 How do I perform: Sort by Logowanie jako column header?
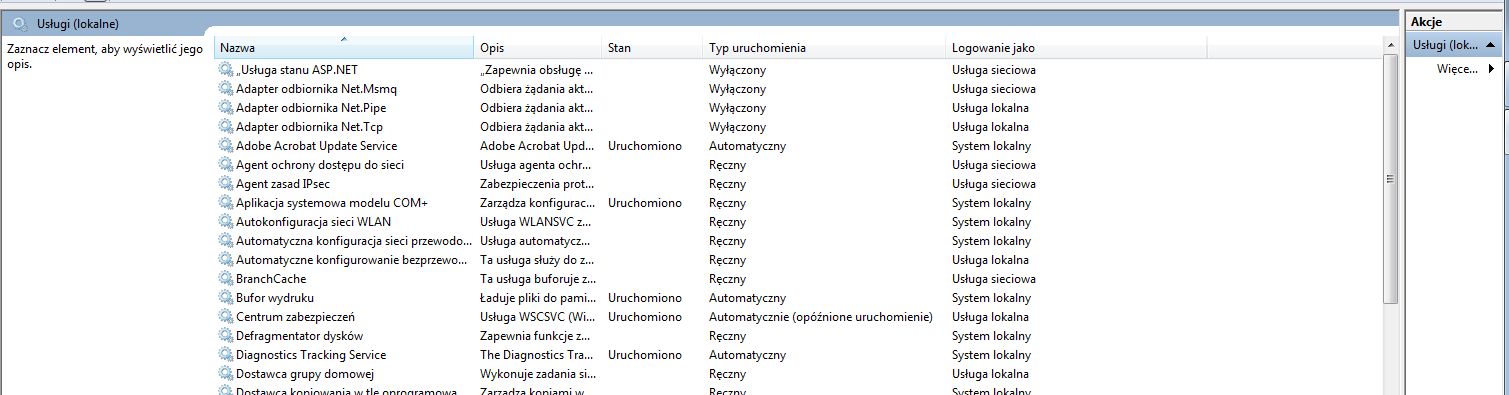1076,48
